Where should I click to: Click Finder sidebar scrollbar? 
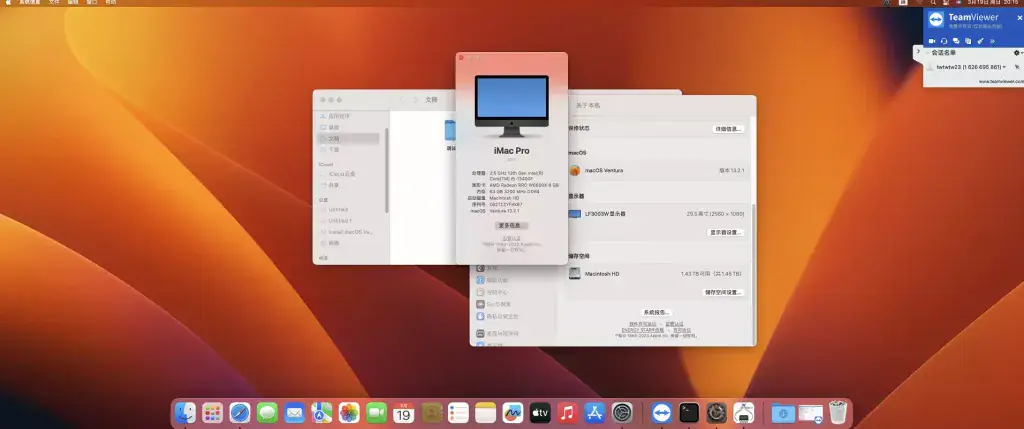387,170
